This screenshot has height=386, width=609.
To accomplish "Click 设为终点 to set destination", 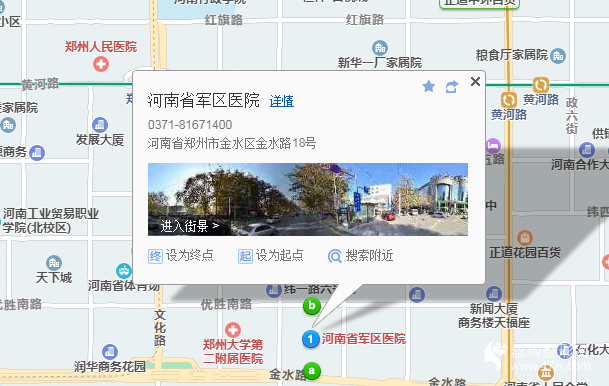I will pos(181,256).
